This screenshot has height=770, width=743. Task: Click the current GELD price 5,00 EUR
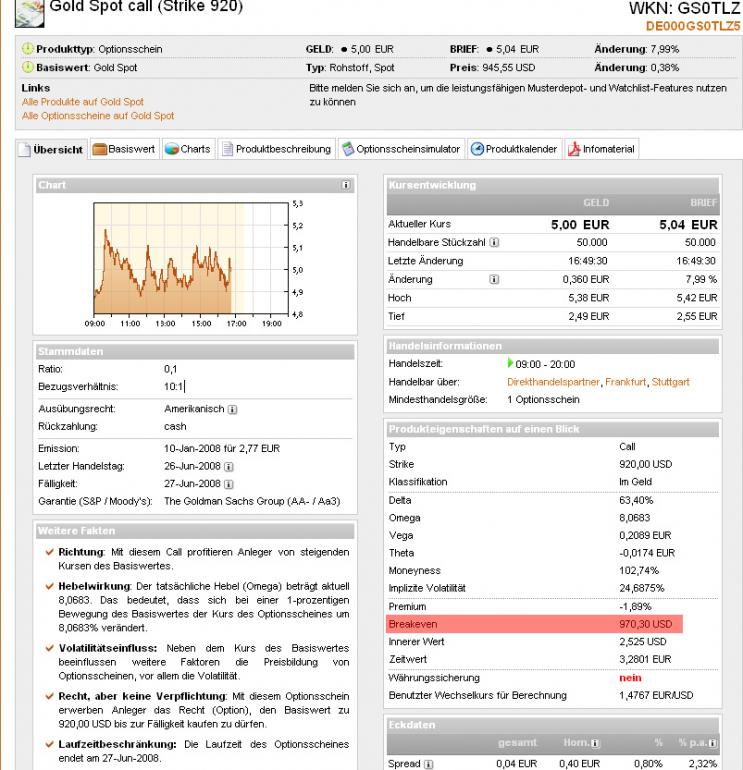(580, 225)
